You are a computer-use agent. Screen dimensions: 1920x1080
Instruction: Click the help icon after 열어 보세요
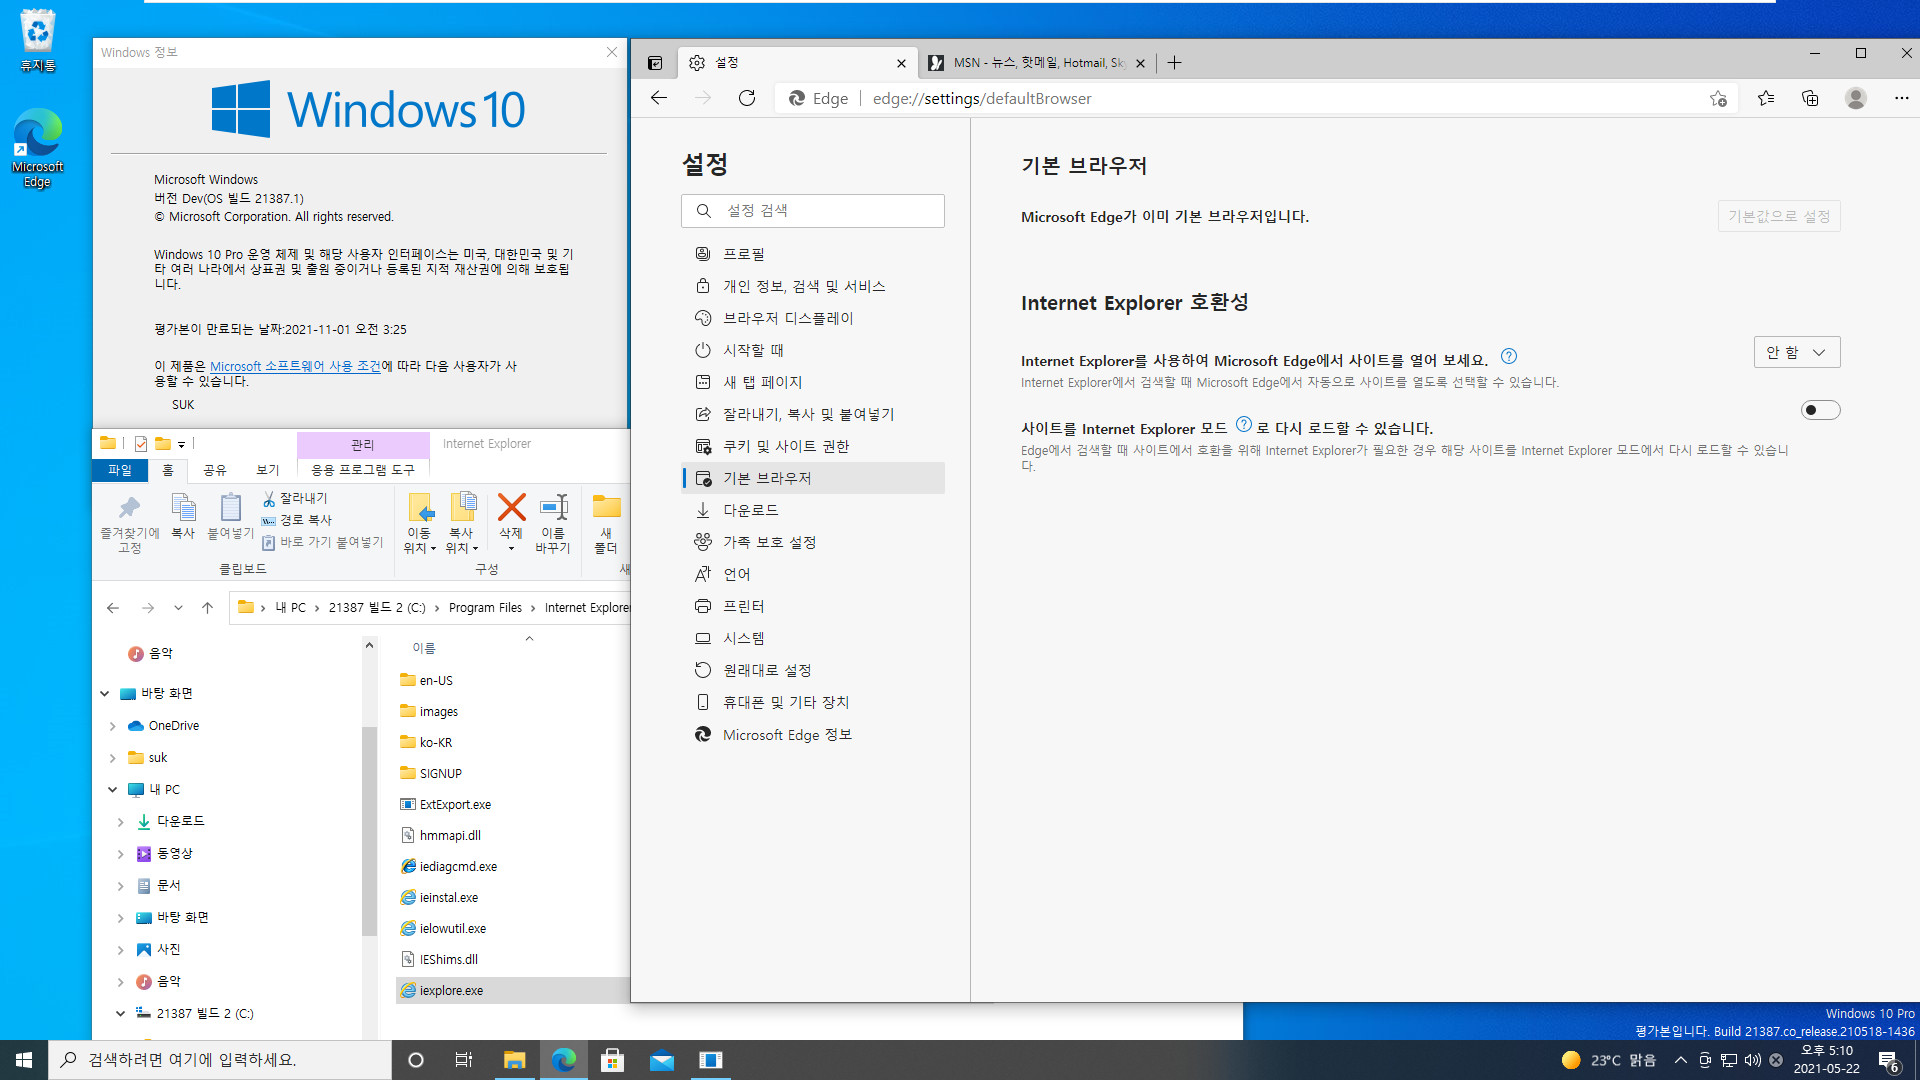coord(1509,356)
